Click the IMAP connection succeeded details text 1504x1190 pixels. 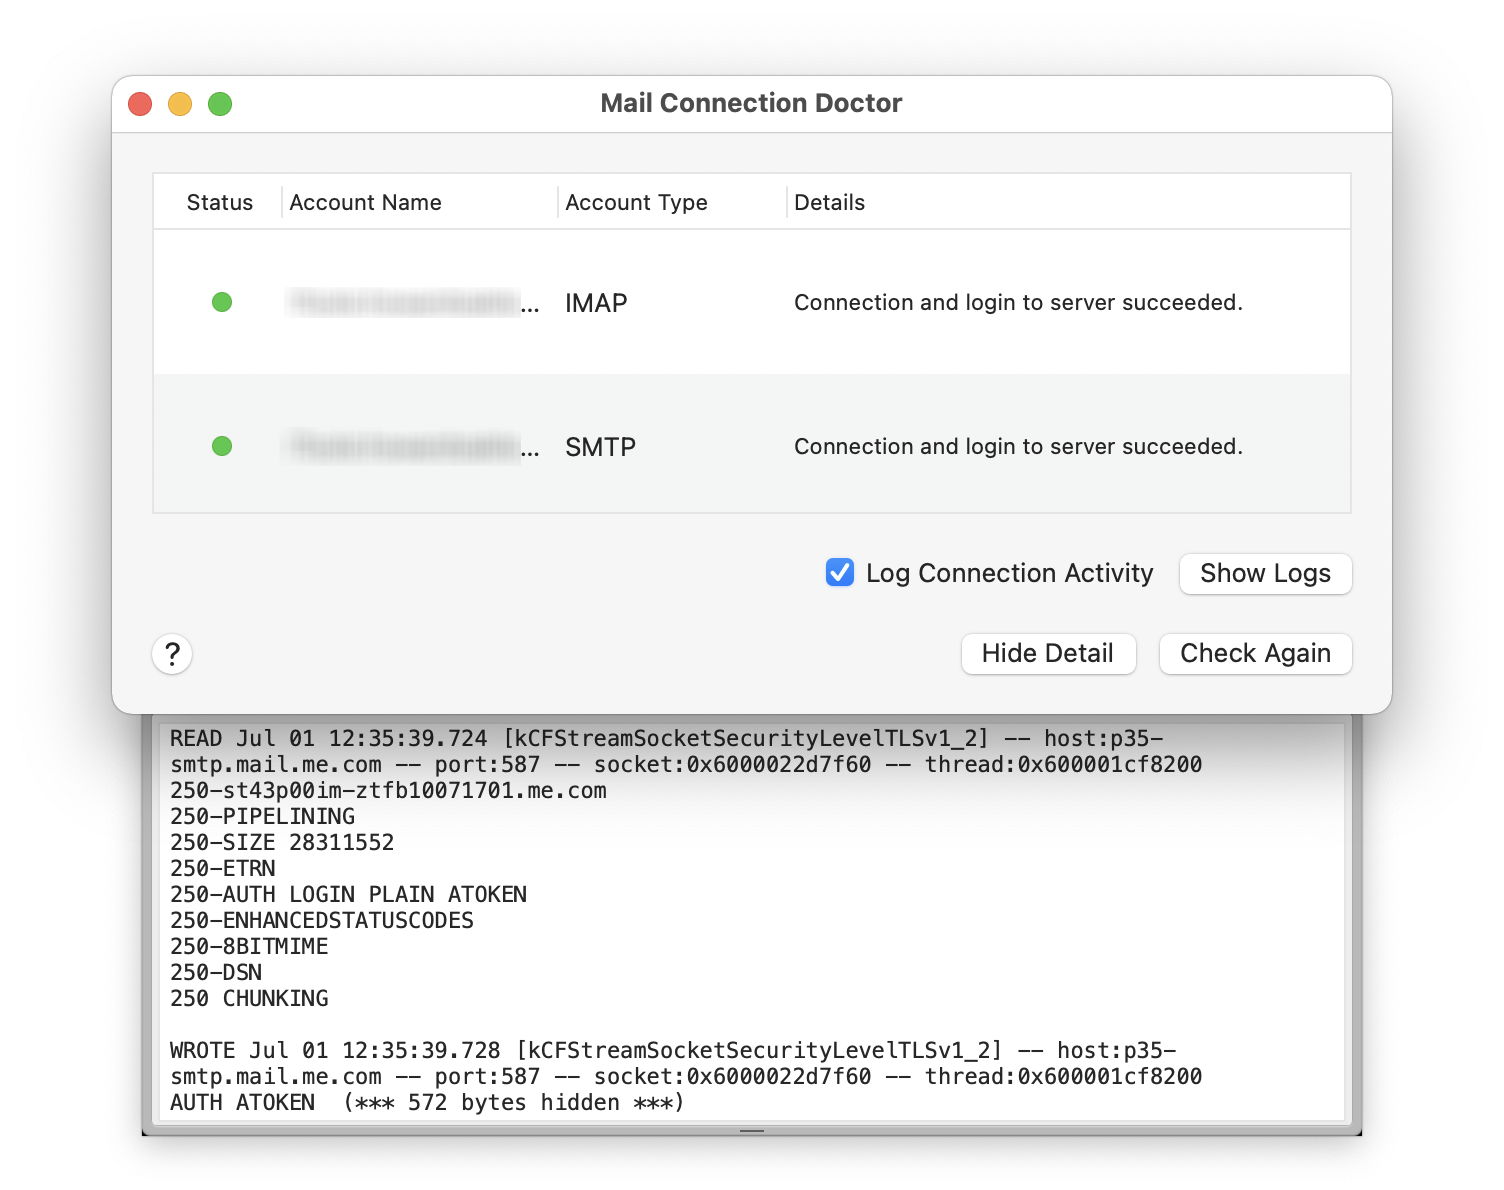1017,303
